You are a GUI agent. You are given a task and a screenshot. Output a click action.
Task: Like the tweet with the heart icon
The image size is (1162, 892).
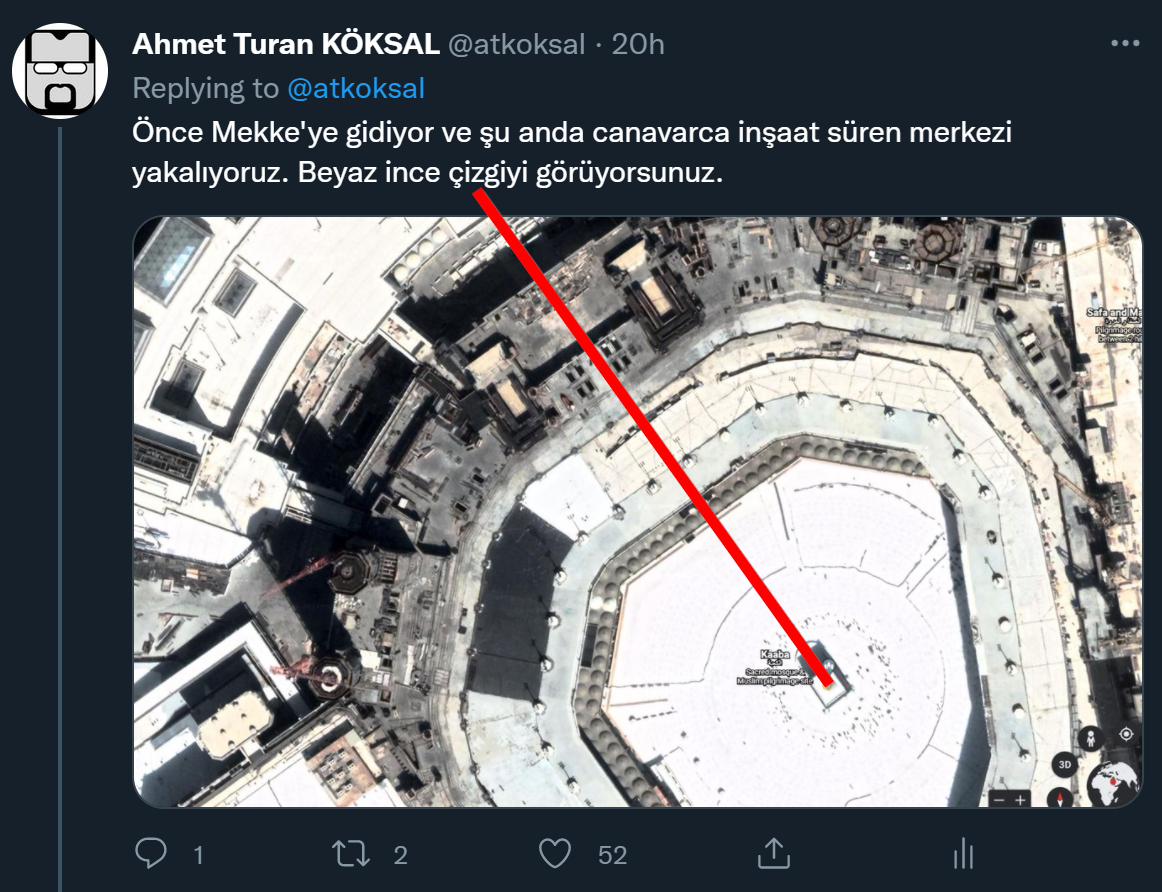tap(555, 854)
